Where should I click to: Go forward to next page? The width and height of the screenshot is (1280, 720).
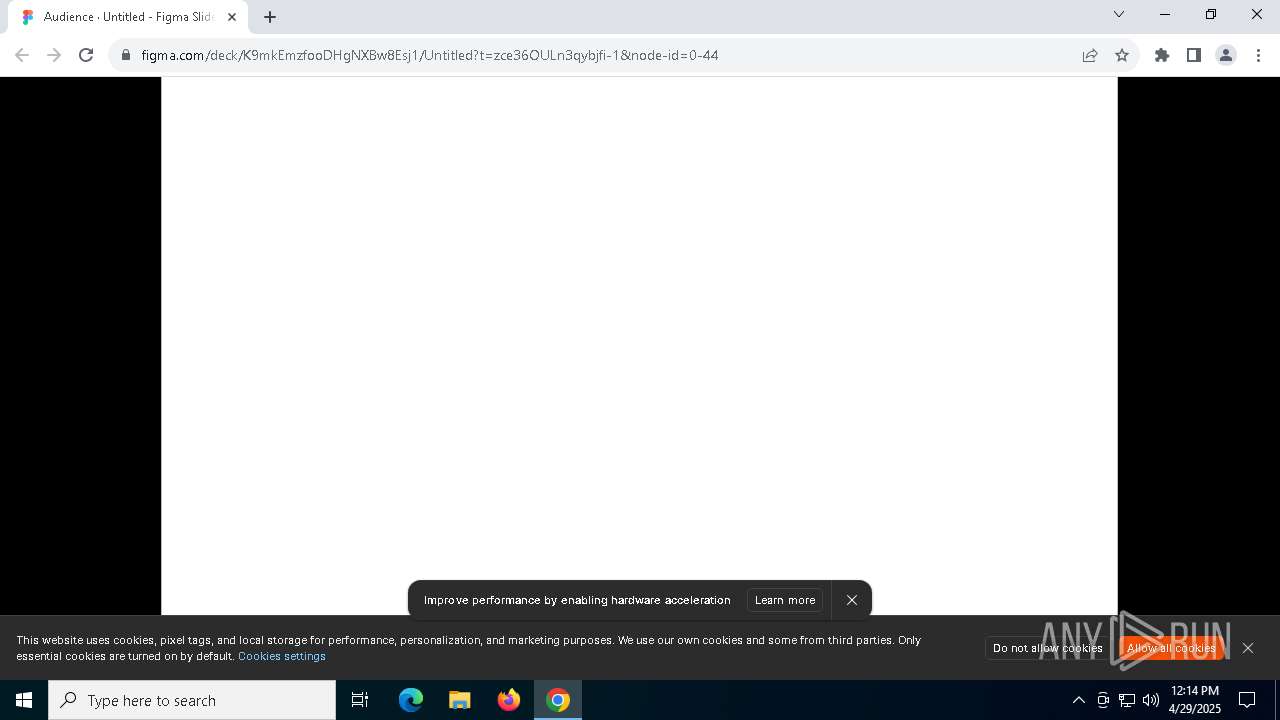[x=54, y=55]
